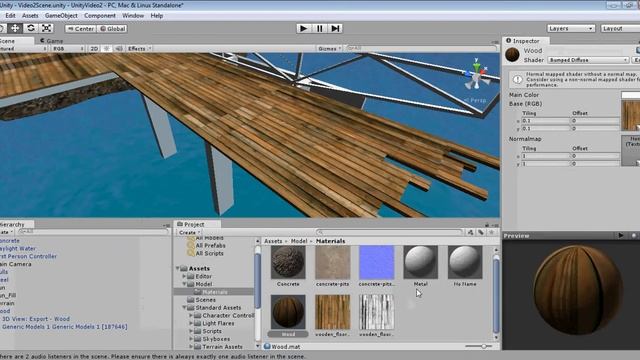Pause the game preview

[320, 28]
